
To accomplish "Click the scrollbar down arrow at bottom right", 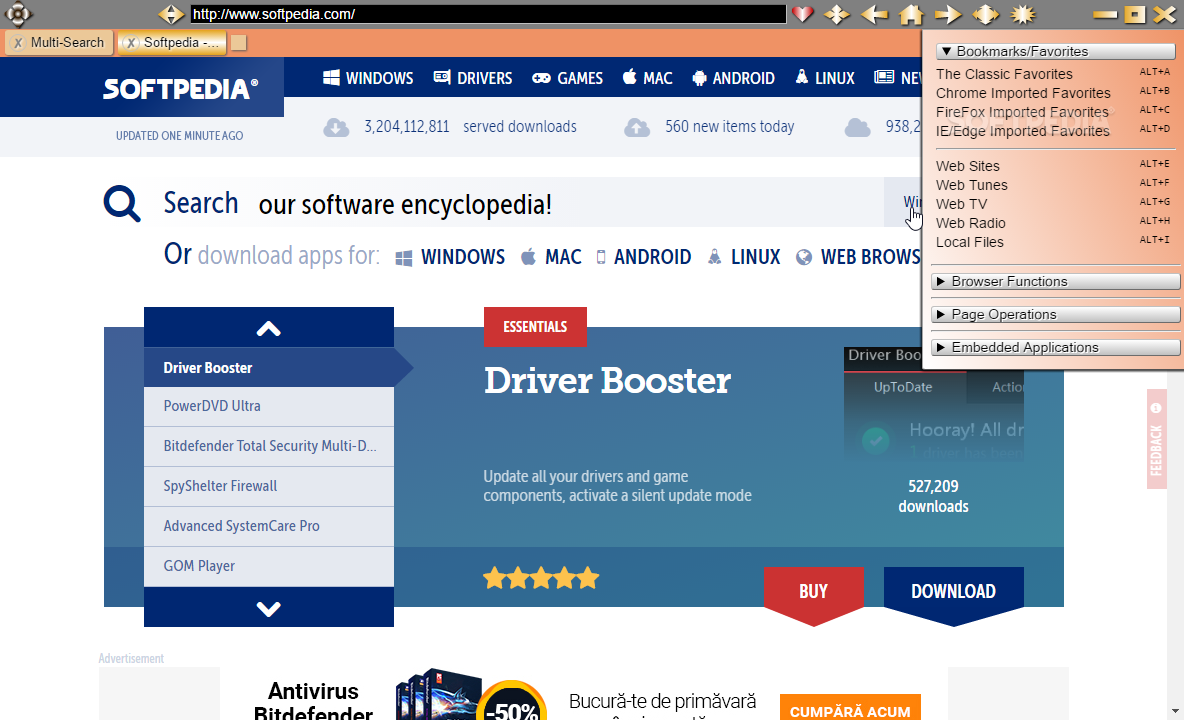I will (x=1175, y=711).
